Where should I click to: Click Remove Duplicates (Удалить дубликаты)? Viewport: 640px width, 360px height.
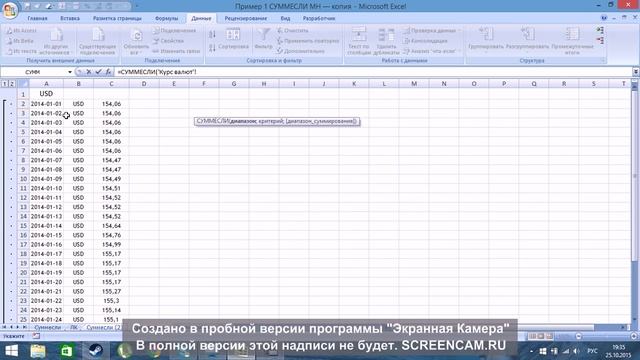point(386,42)
